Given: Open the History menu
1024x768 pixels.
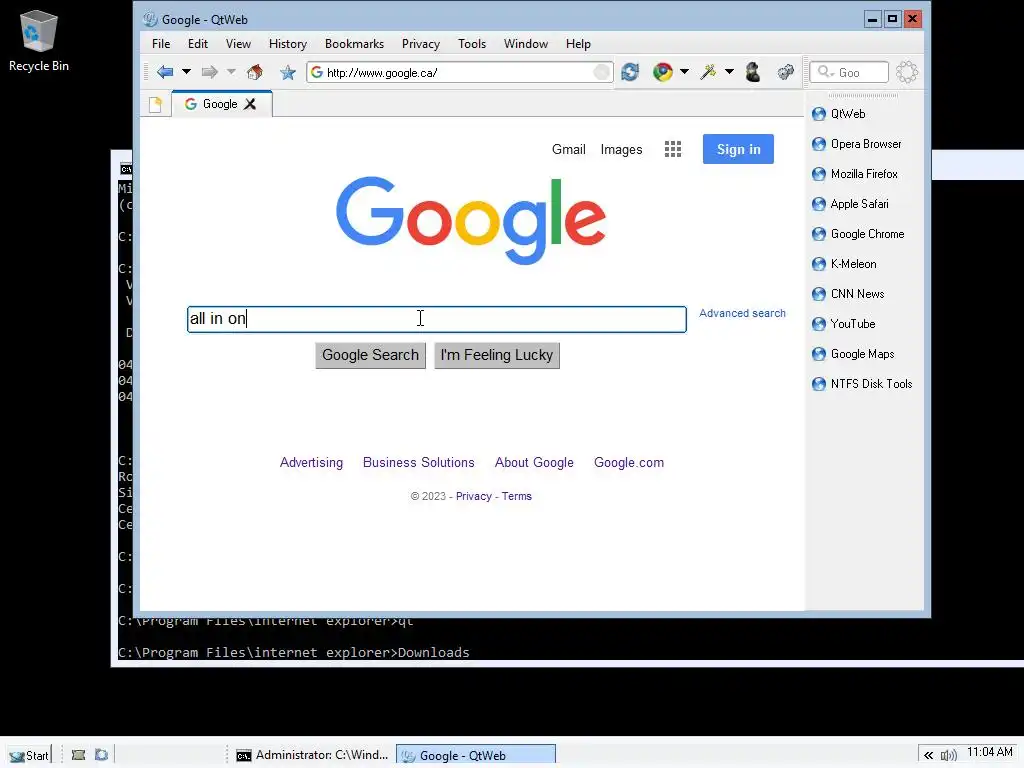Looking at the screenshot, I should [287, 44].
